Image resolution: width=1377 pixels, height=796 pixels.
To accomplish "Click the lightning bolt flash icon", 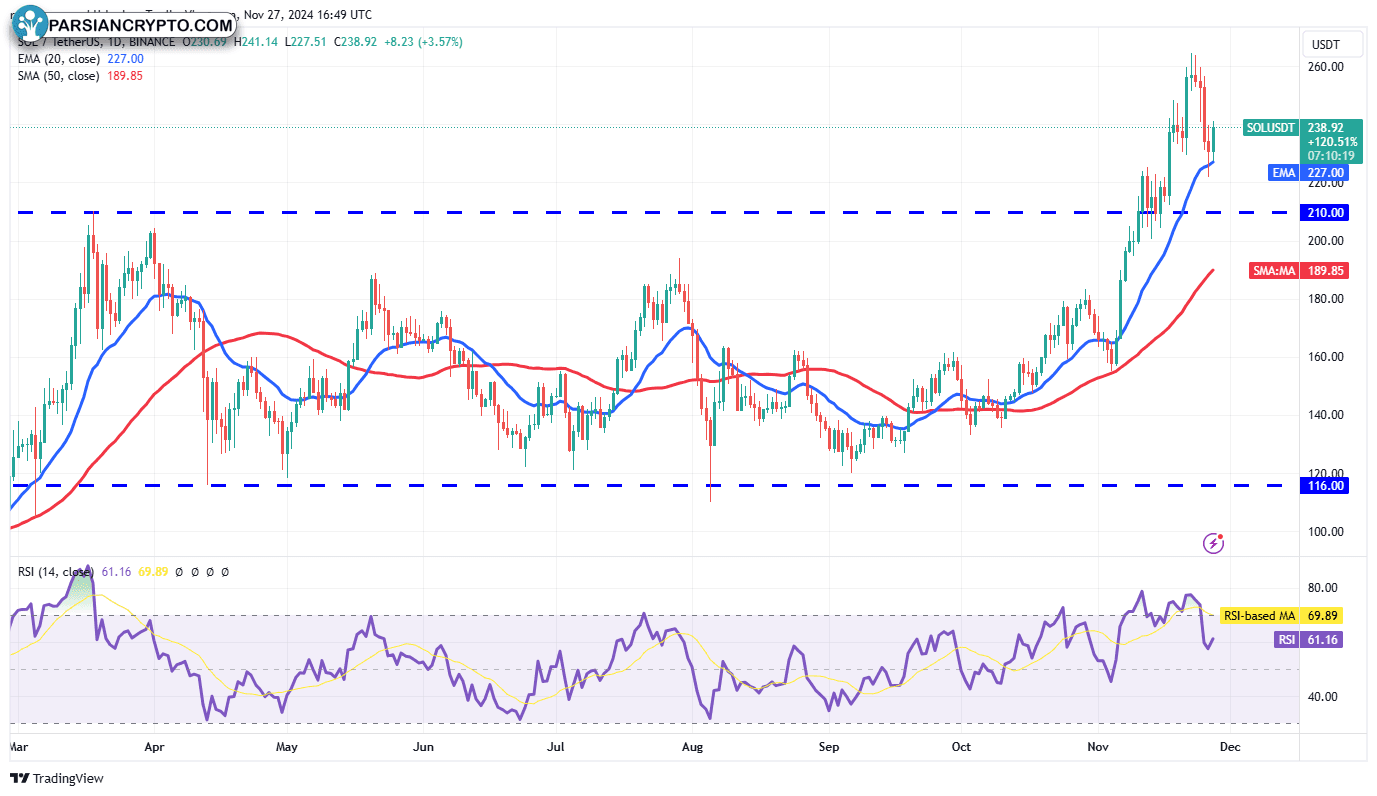I will 1213,543.
